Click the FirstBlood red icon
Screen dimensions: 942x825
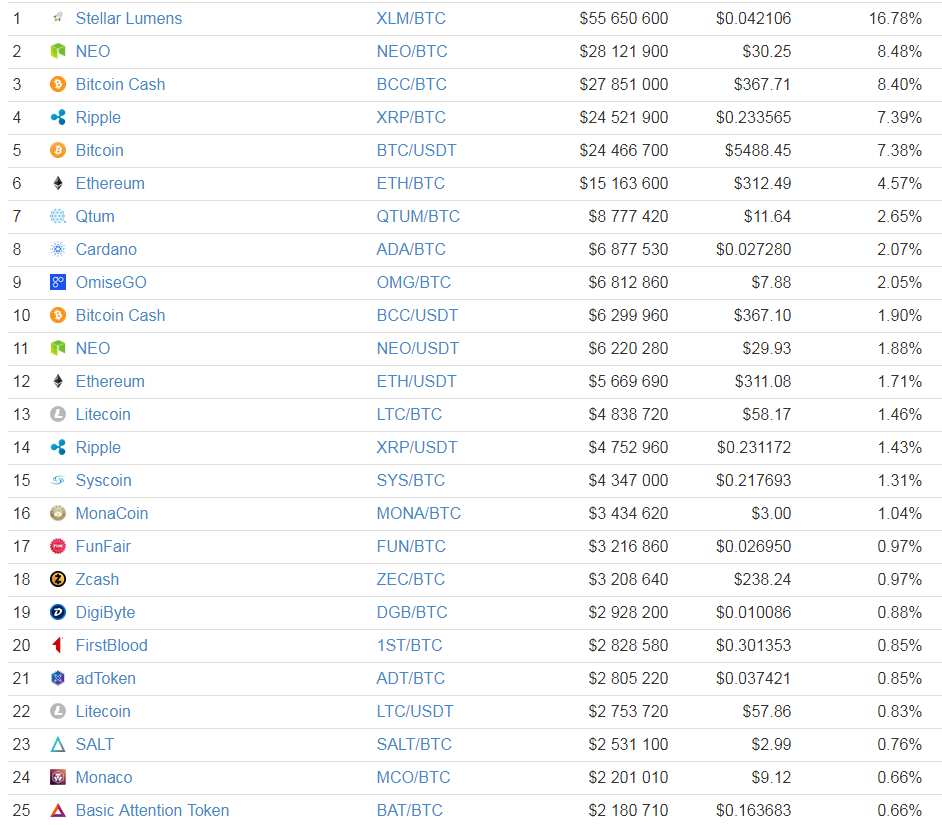click(58, 646)
